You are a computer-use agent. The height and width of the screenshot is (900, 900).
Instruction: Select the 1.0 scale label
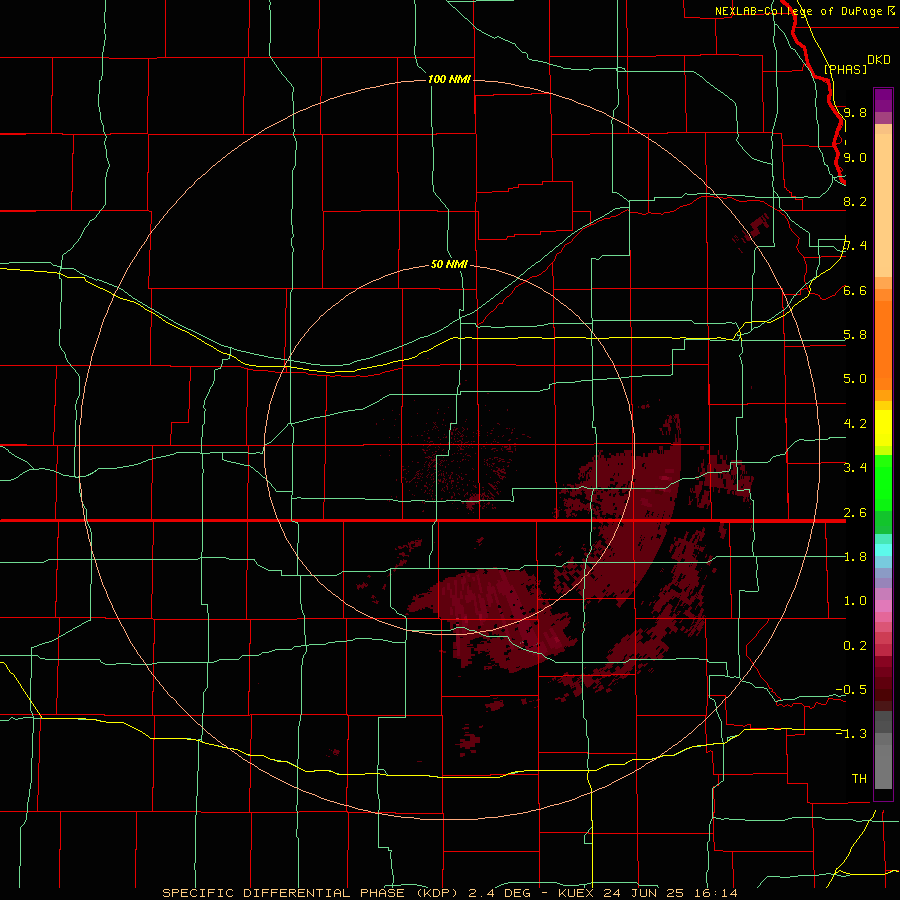point(855,601)
